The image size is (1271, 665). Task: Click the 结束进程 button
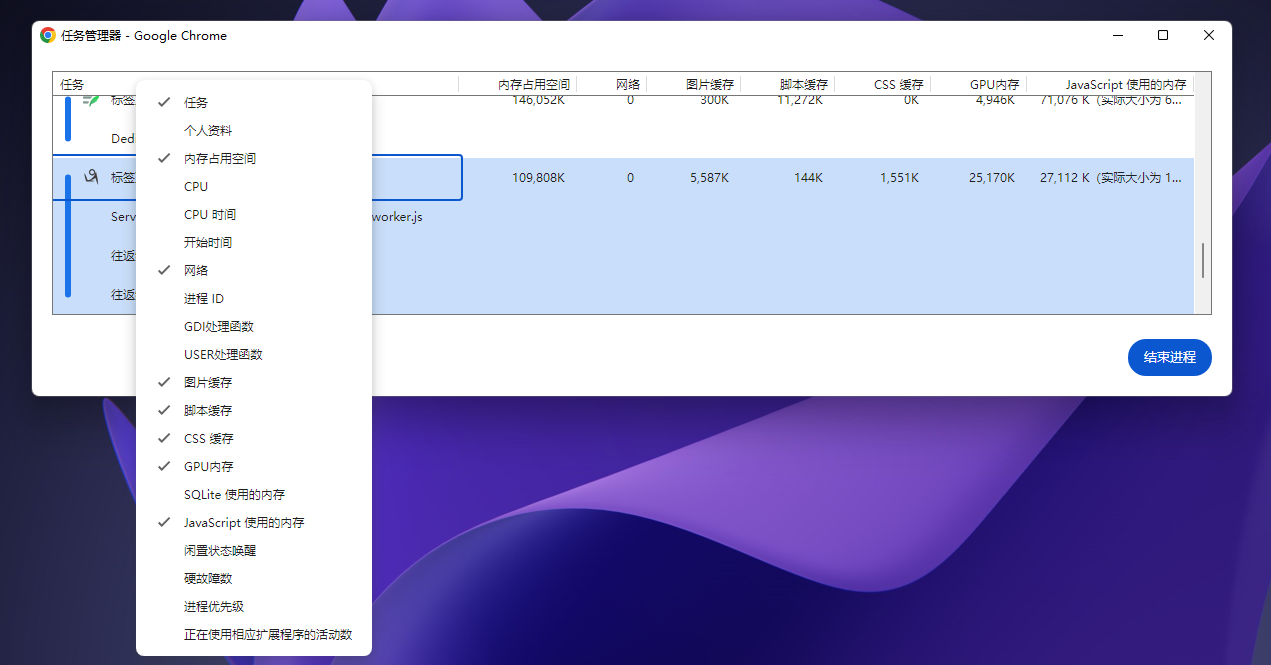coord(1169,357)
